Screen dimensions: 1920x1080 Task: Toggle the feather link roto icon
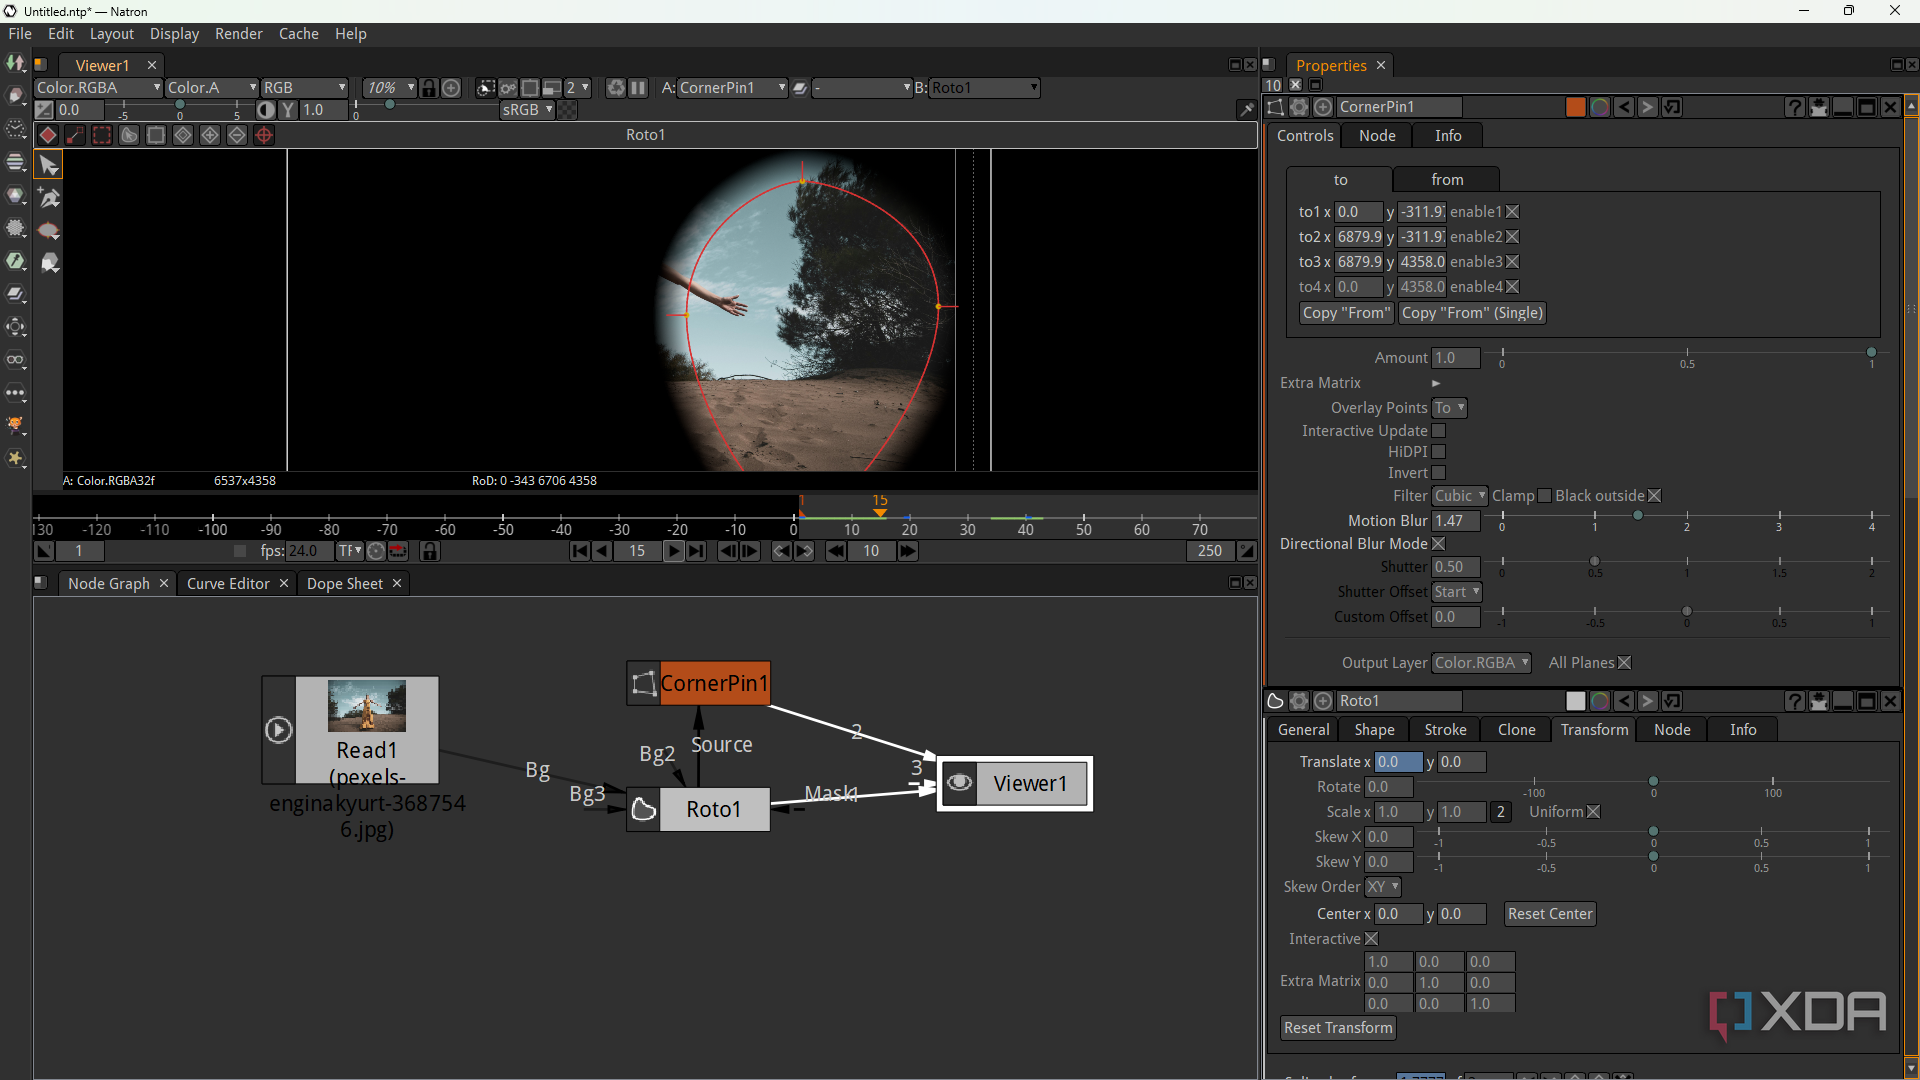click(x=75, y=135)
